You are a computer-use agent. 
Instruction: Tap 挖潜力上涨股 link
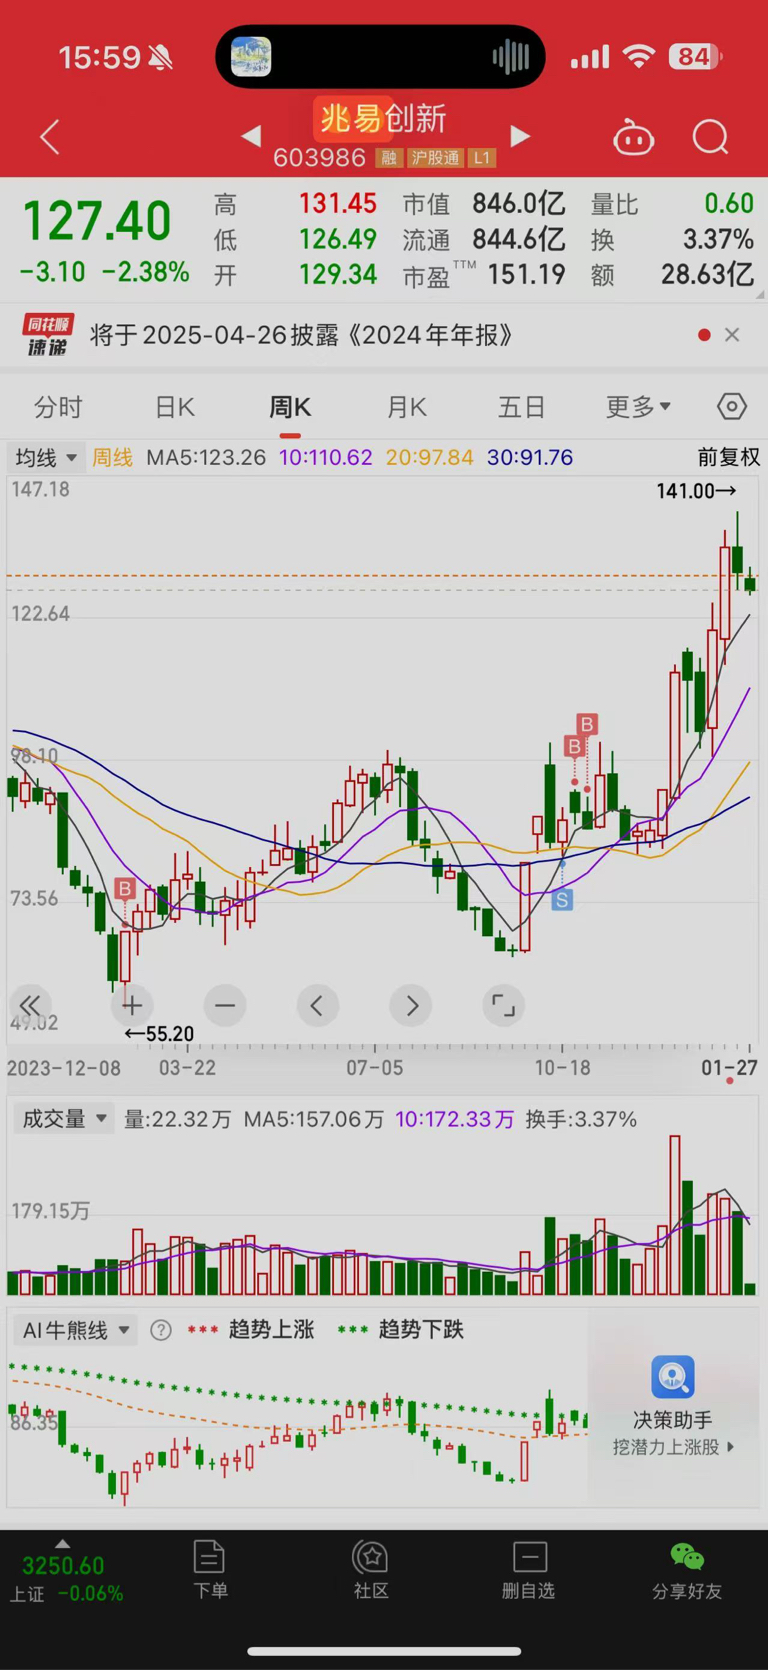[673, 1447]
